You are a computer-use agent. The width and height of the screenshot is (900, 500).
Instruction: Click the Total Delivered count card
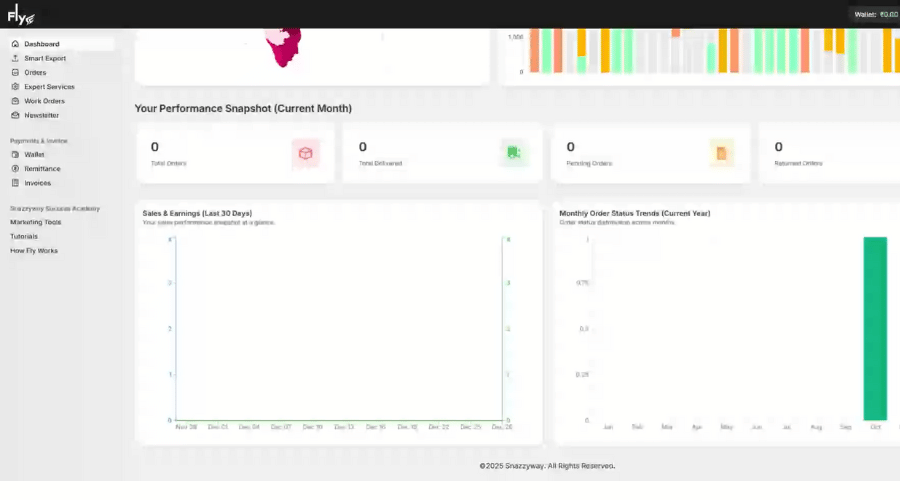tap(443, 154)
